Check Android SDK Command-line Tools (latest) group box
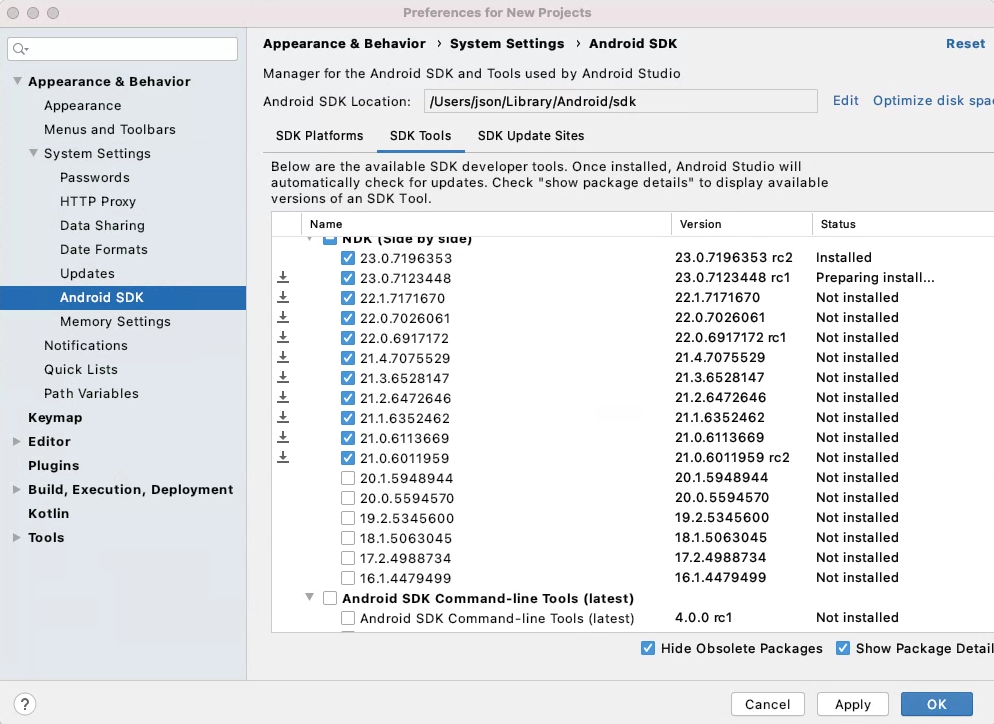This screenshot has height=724, width=994. click(330, 598)
